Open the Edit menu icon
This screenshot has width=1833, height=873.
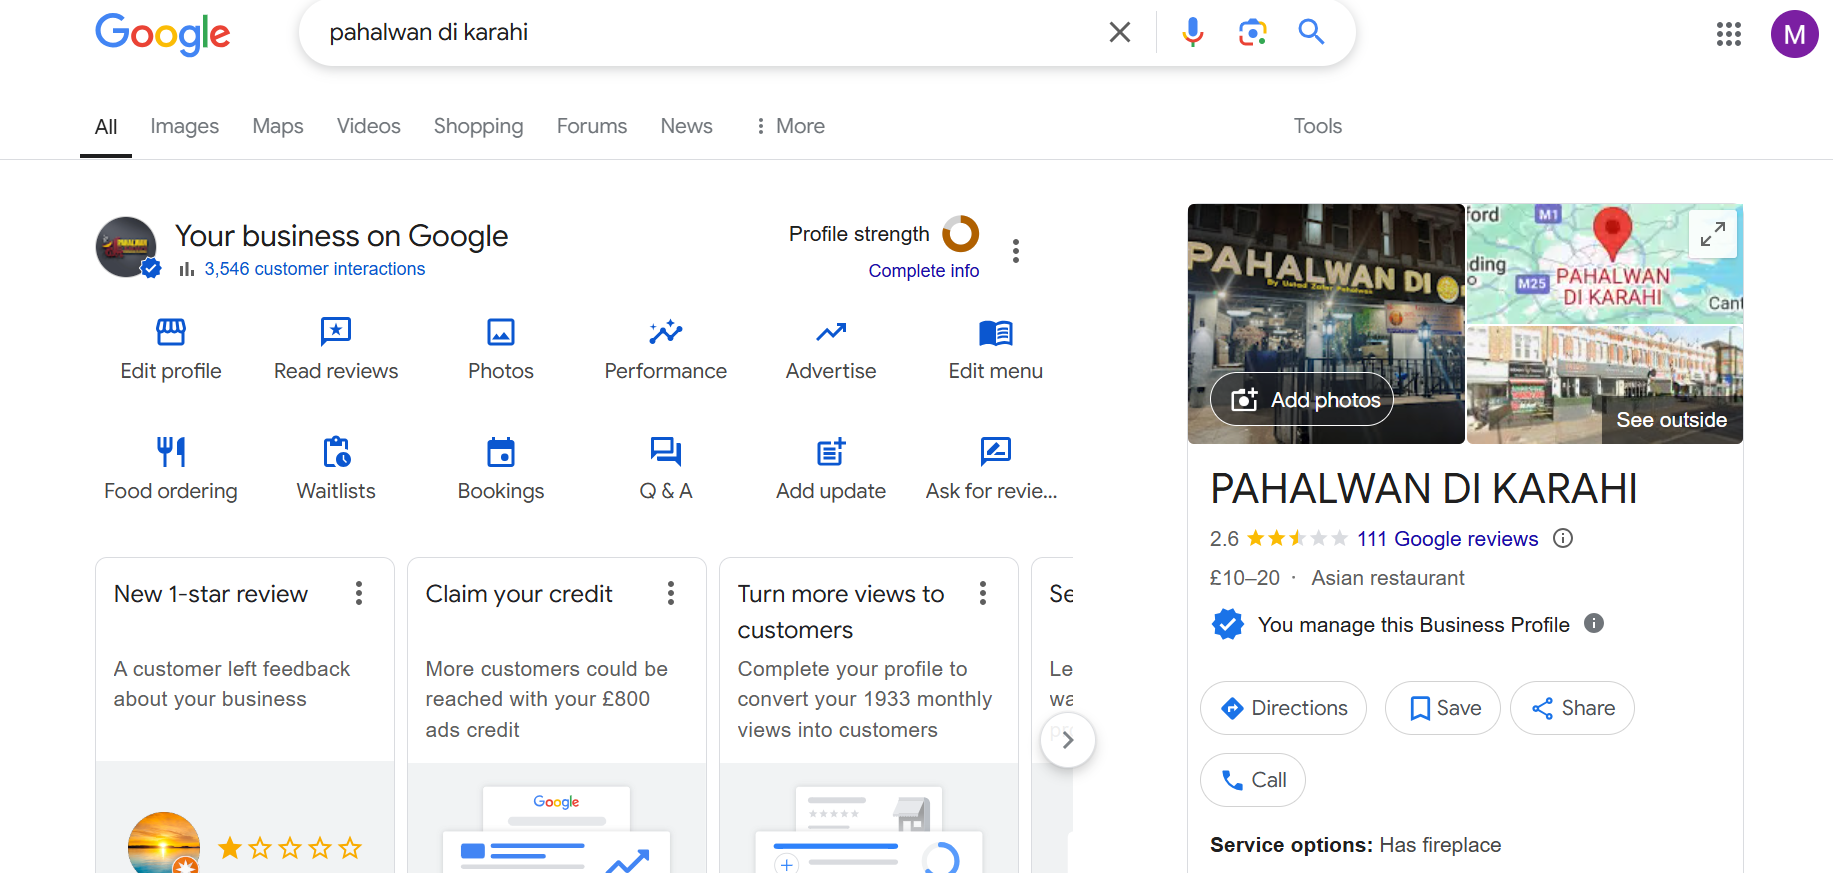(x=995, y=333)
